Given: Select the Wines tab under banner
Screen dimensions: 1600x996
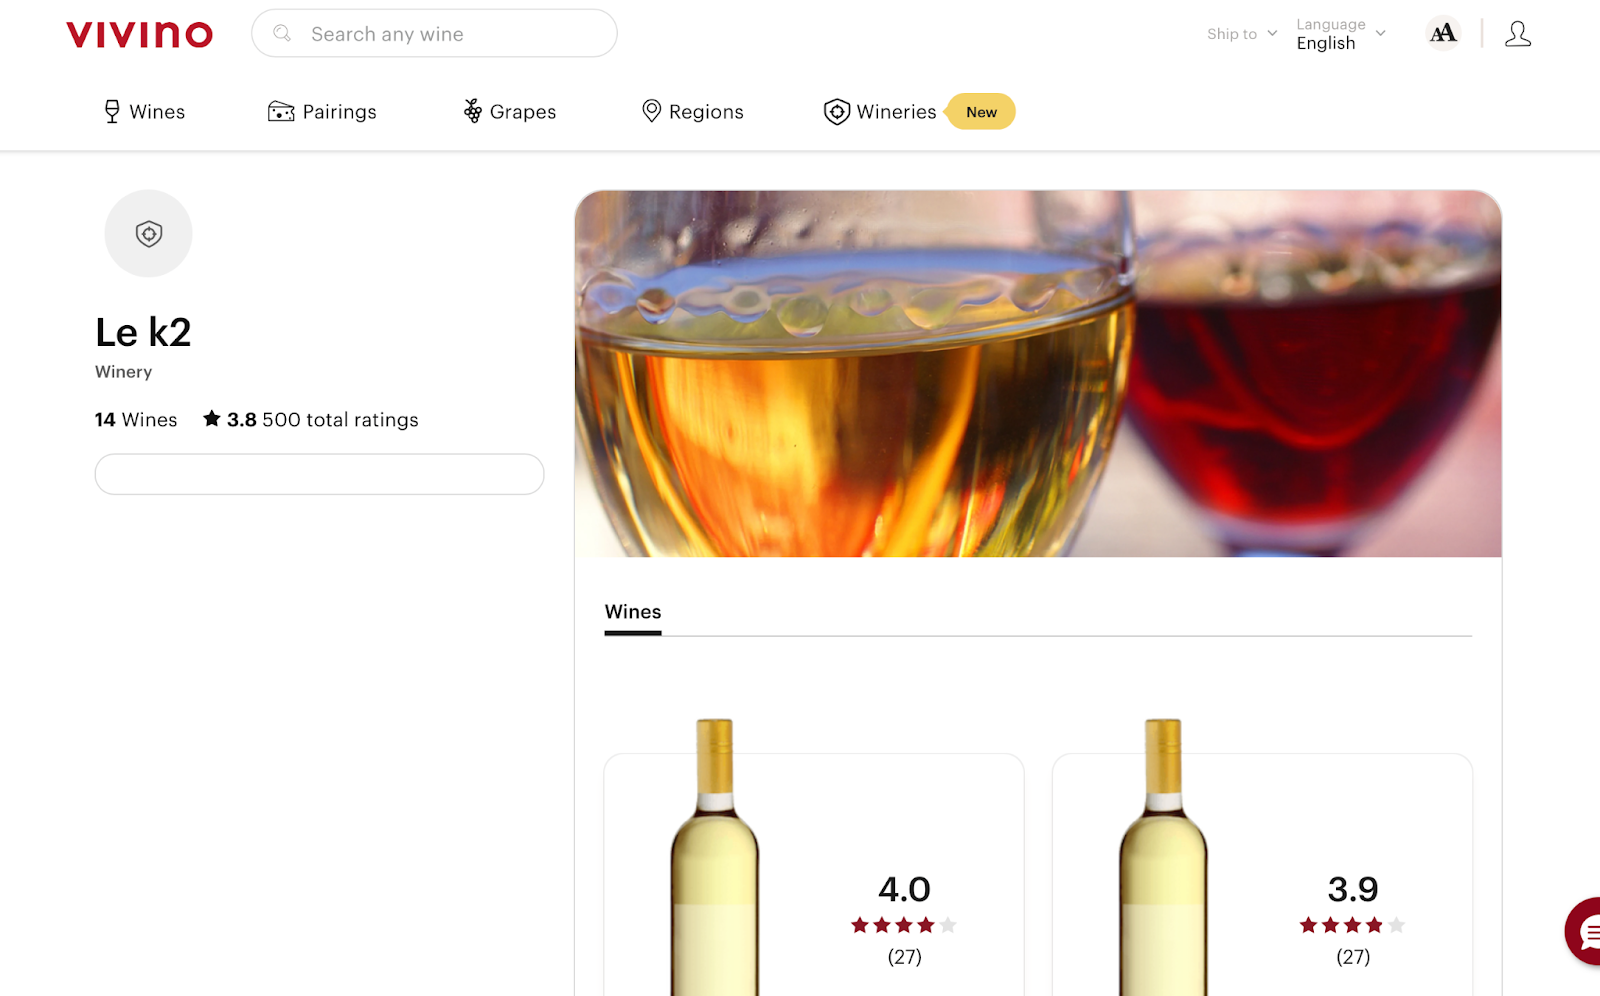Looking at the screenshot, I should point(632,612).
